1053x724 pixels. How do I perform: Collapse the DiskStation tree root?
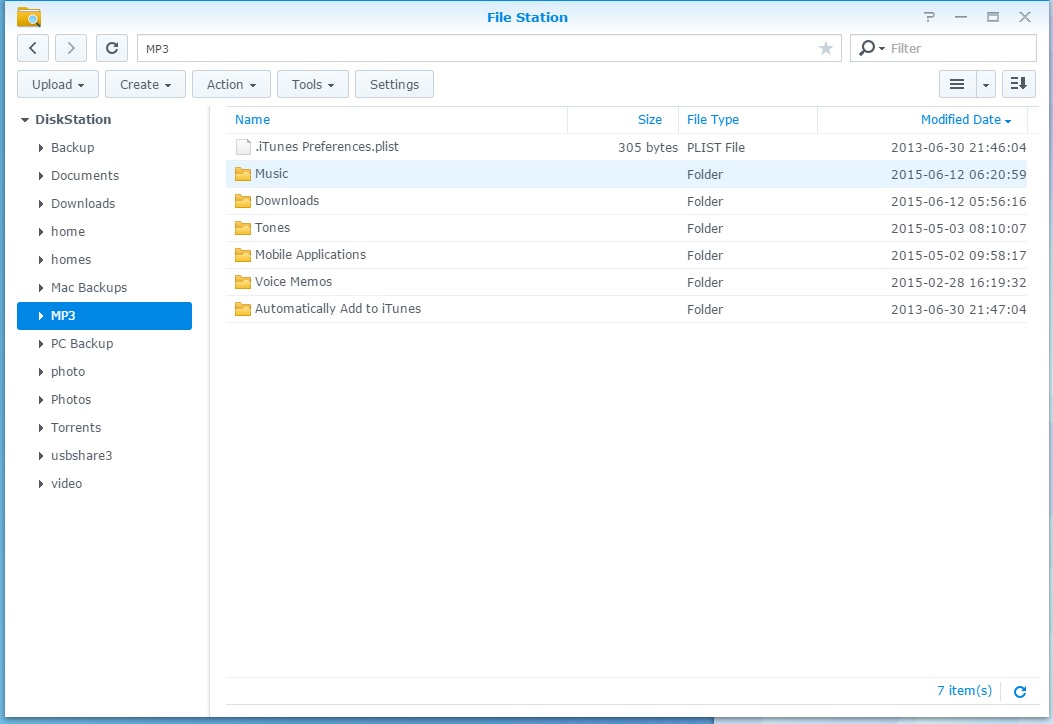25,120
